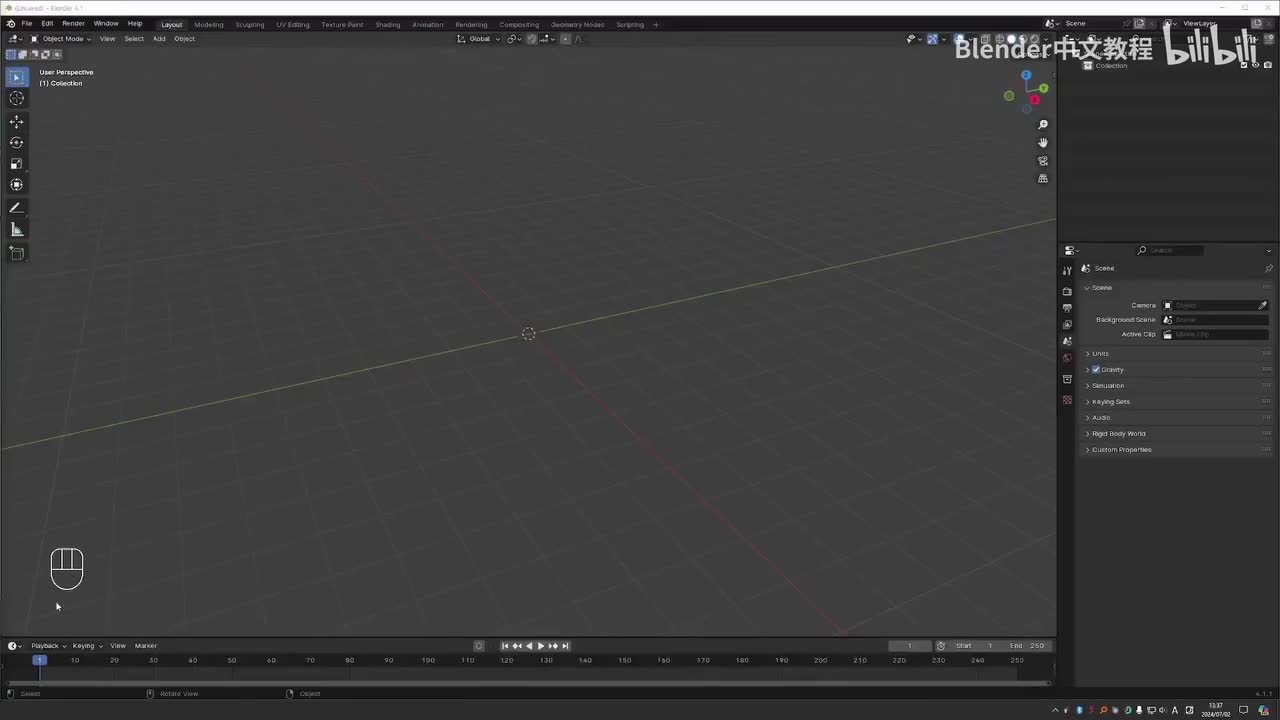Open the World properties tab
The height and width of the screenshot is (720, 1280).
1067,358
